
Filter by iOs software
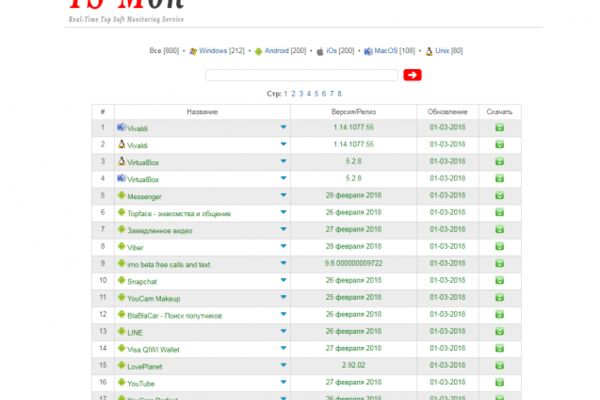tap(331, 51)
